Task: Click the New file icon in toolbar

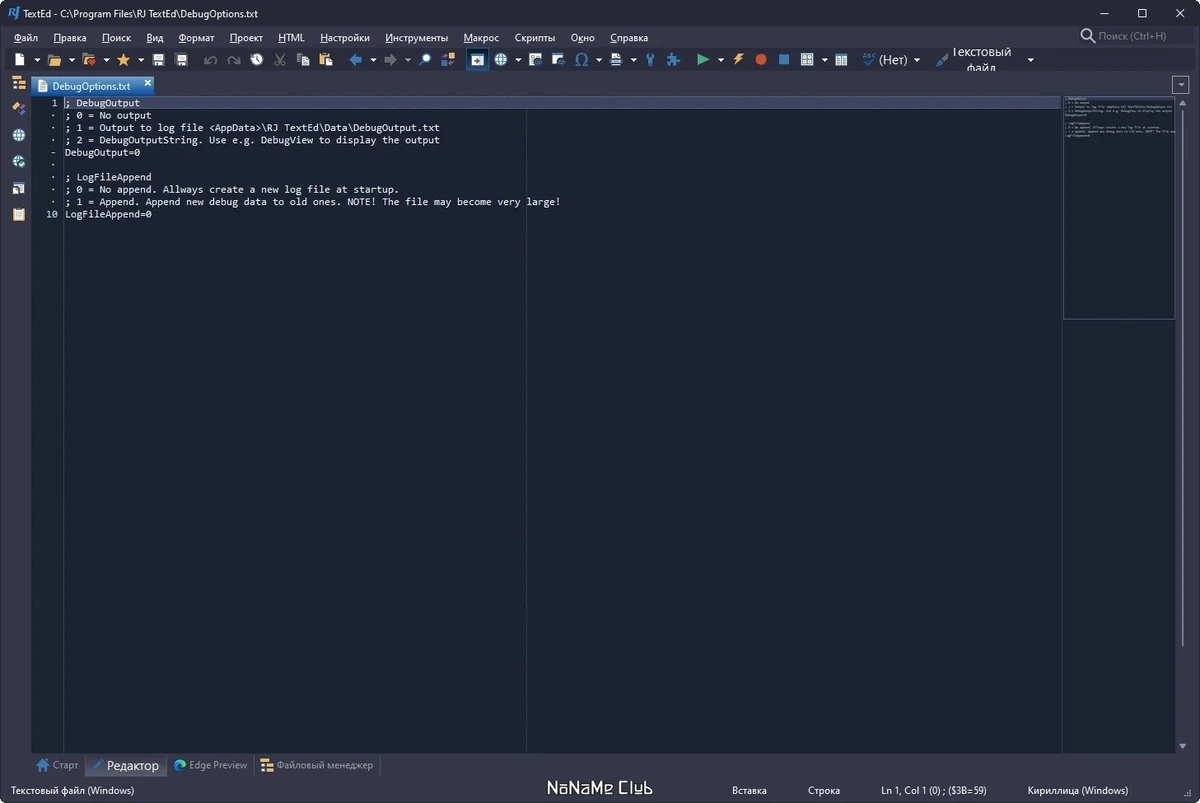Action: [x=19, y=60]
